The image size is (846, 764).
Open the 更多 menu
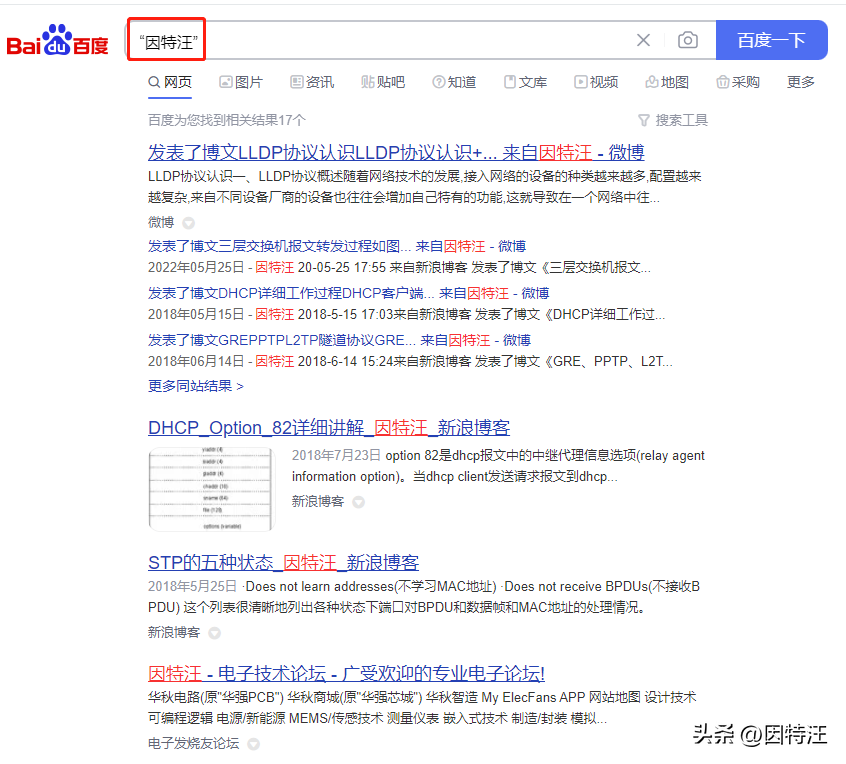click(800, 82)
